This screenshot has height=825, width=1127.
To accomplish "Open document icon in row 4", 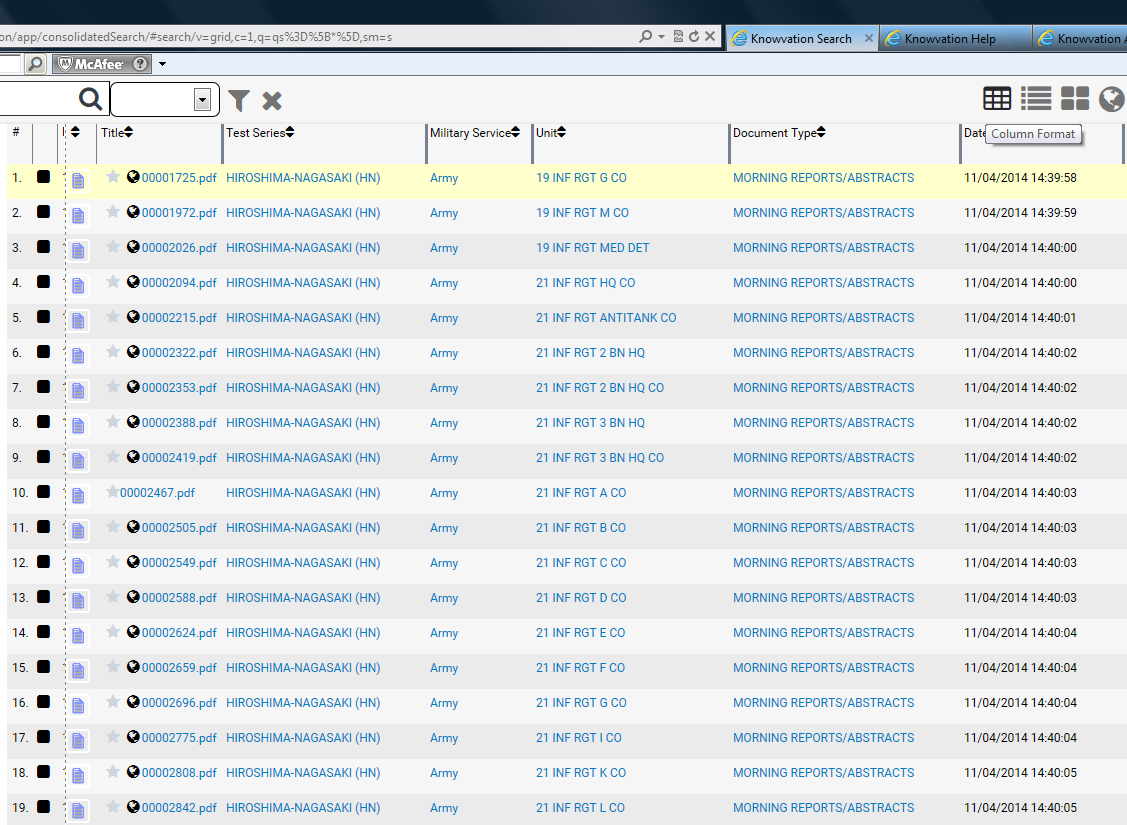I will pos(78,285).
